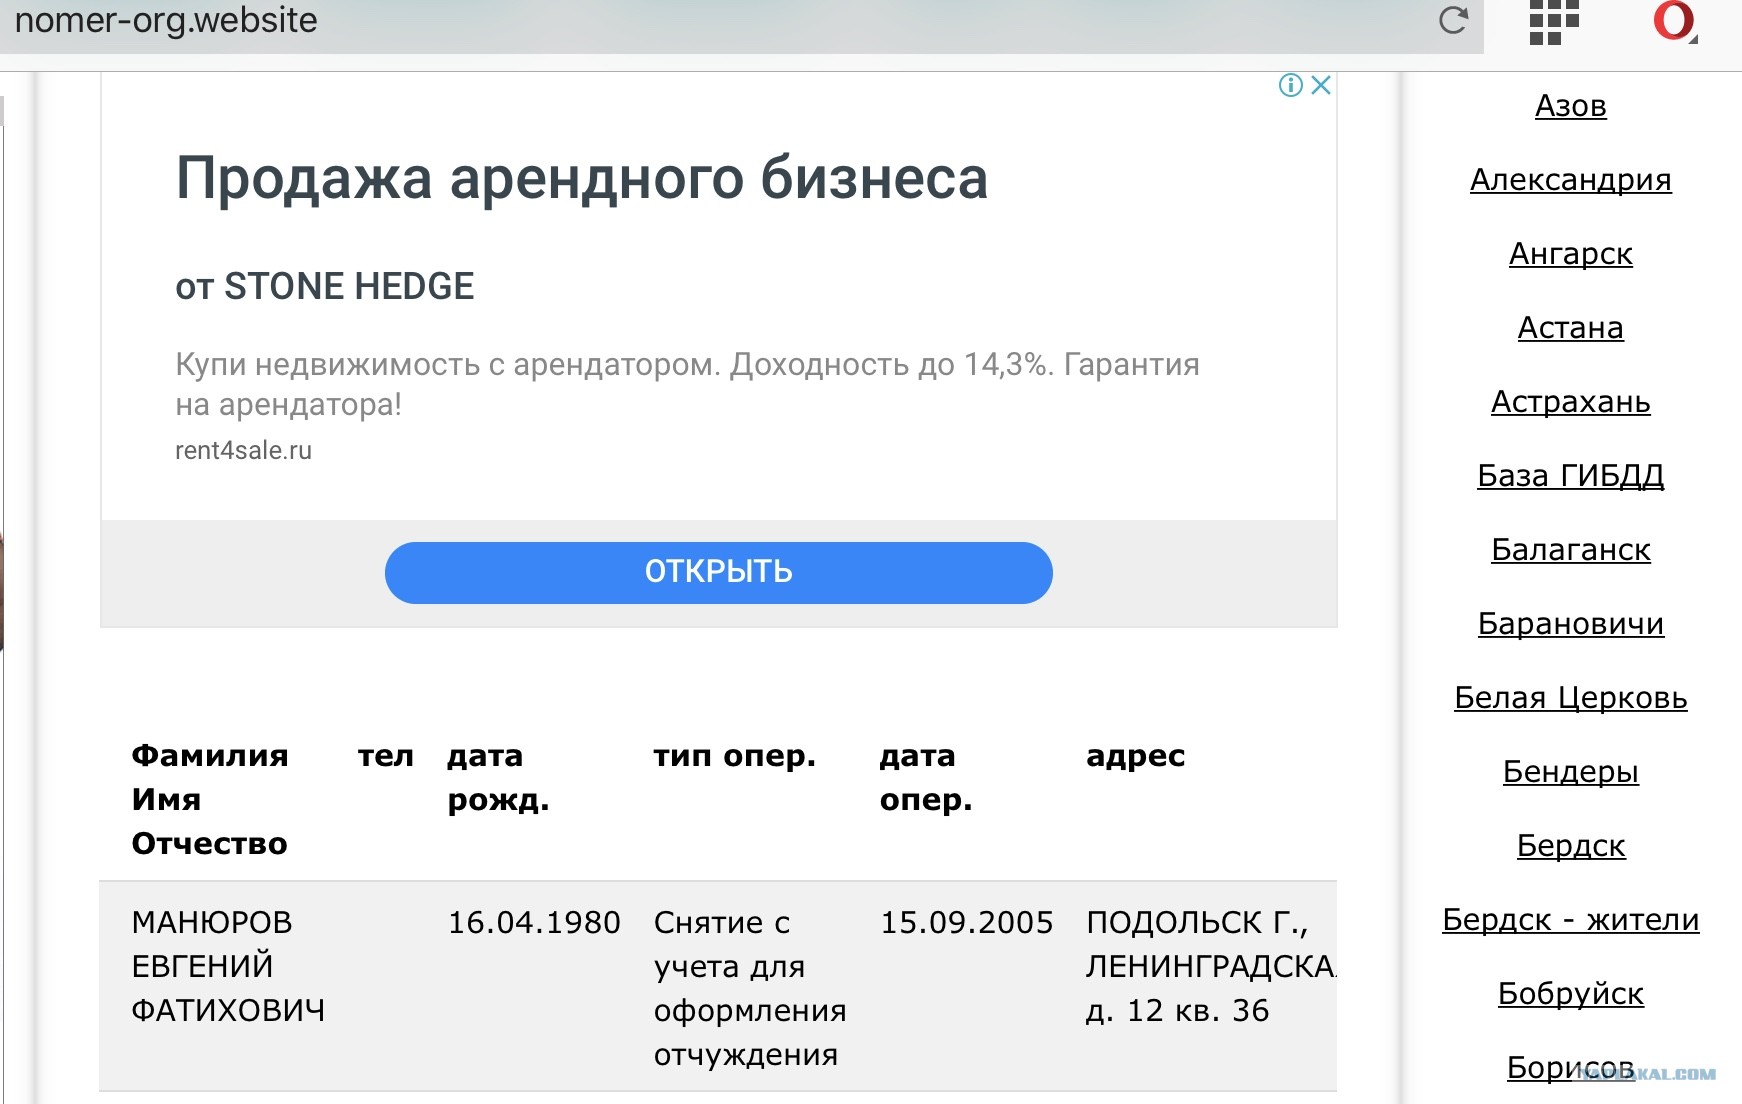The height and width of the screenshot is (1104, 1742).
Task: Go to the Барановичи link
Action: (1570, 623)
